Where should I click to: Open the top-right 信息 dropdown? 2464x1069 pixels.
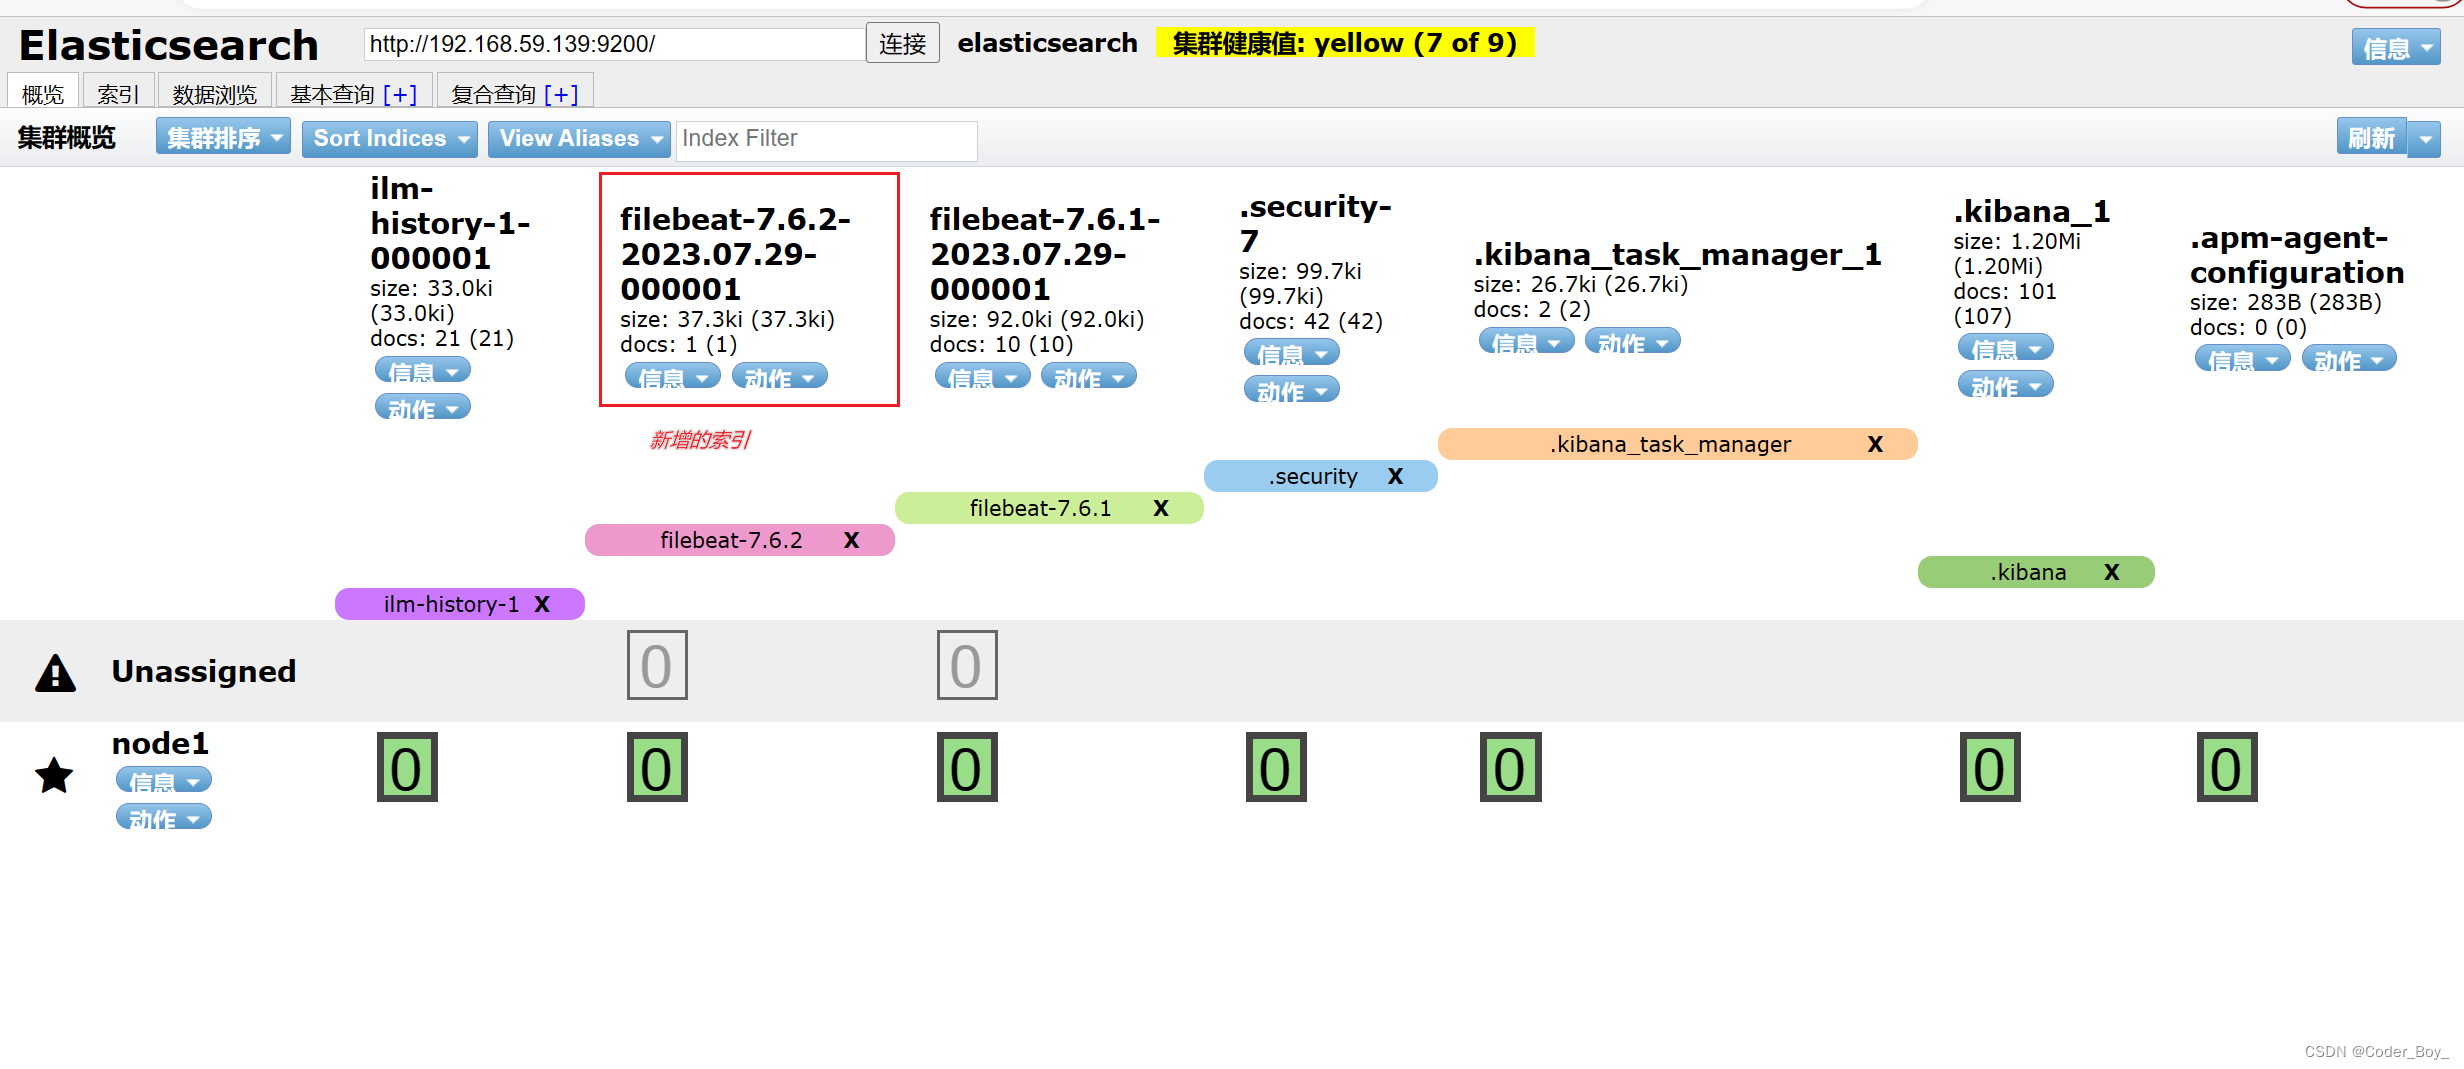point(2396,47)
